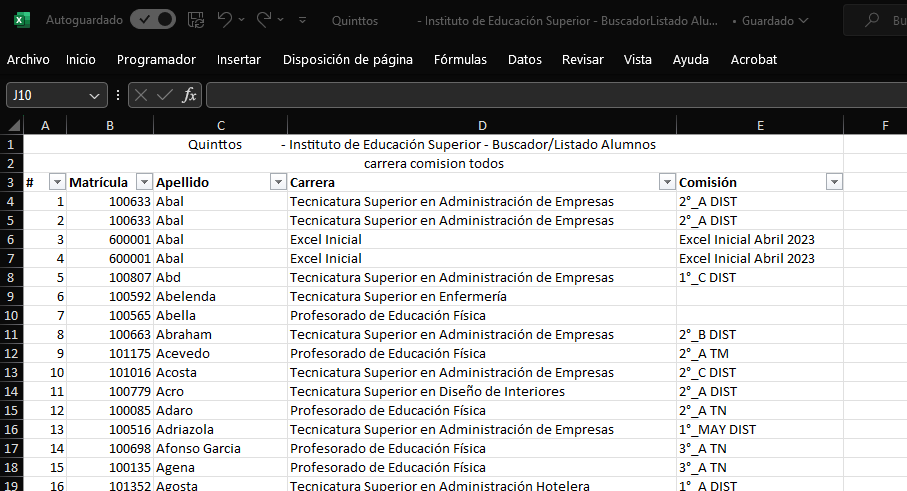The width and height of the screenshot is (907, 491).
Task: Click comisión cell '2°_B DIST'
Action: (x=760, y=334)
